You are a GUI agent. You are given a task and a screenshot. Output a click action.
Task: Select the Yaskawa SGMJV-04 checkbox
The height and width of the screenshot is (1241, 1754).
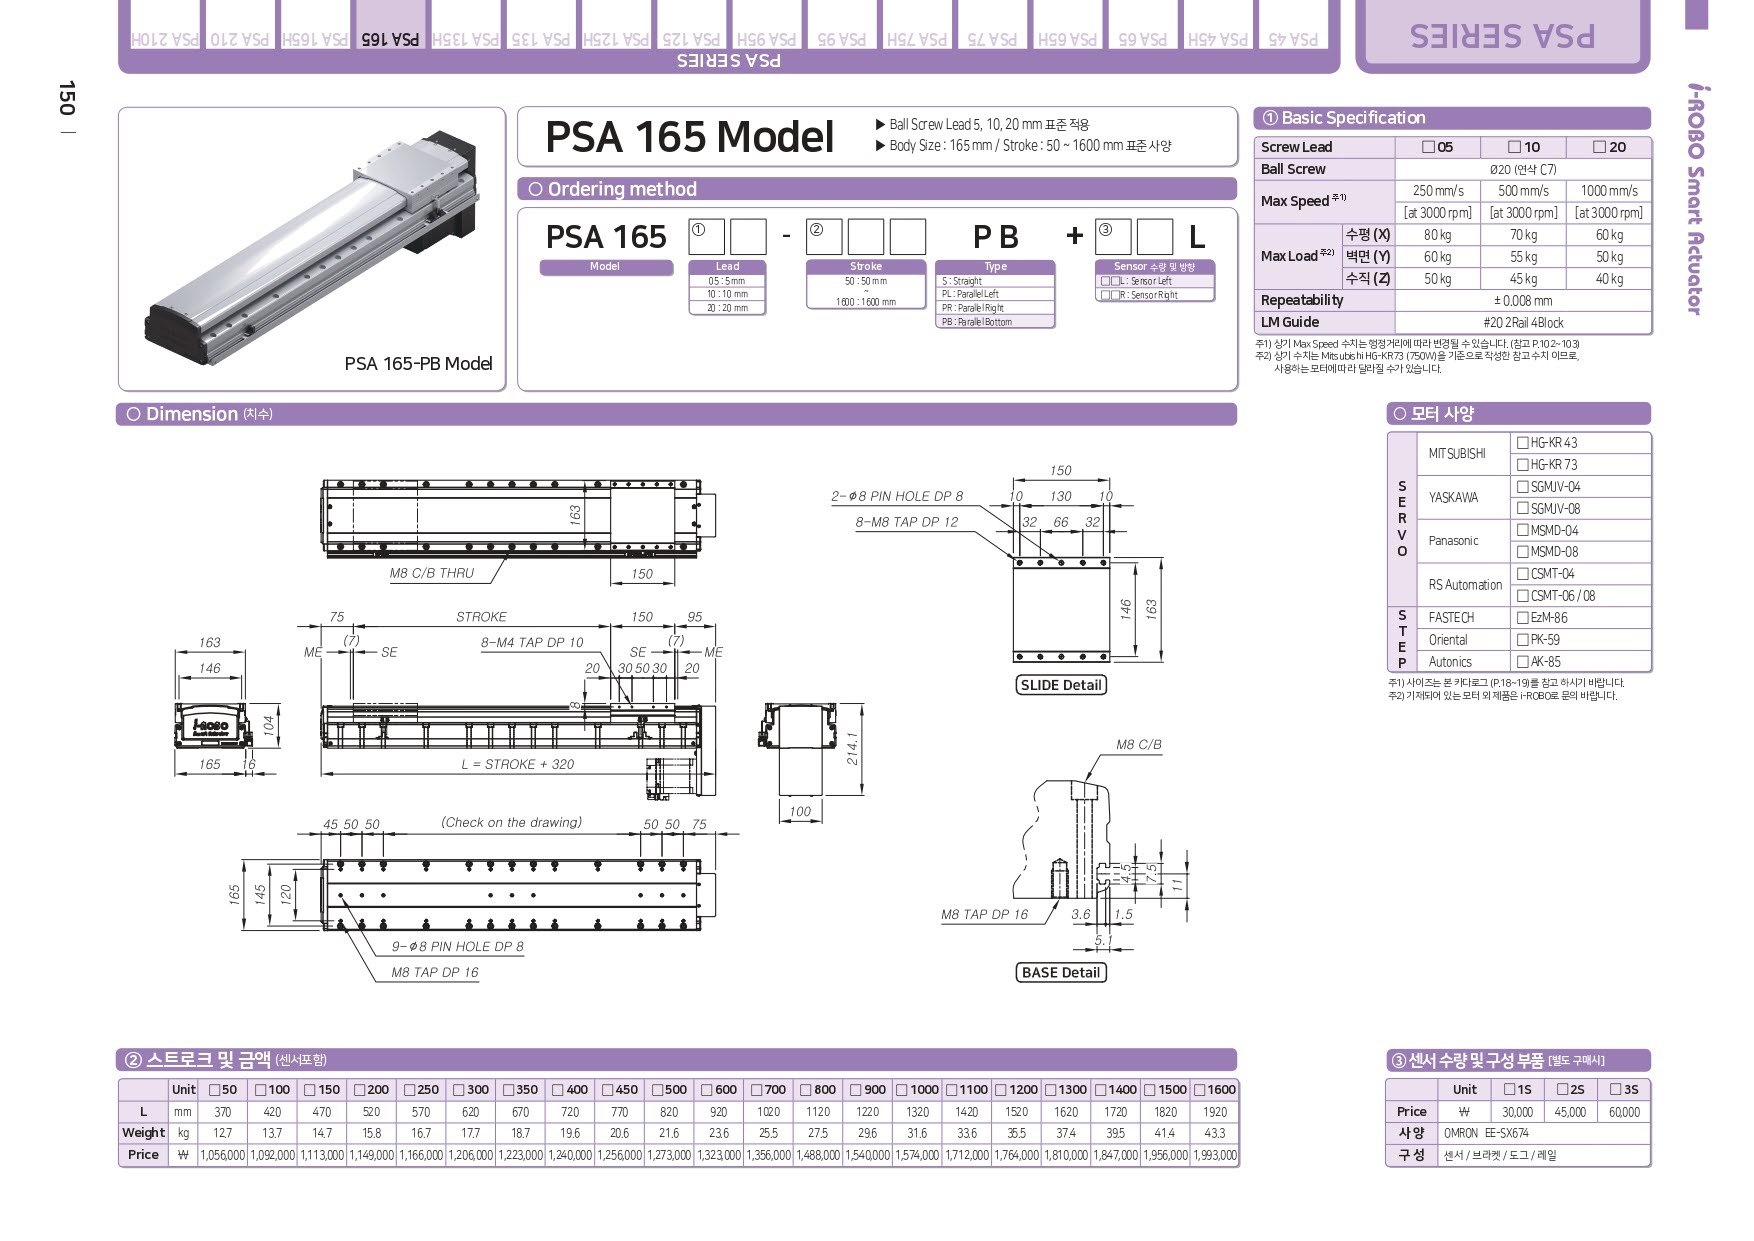1523,486
